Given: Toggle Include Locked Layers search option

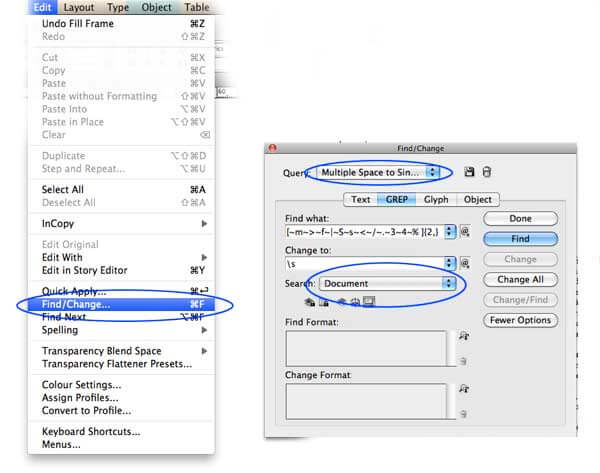Looking at the screenshot, I should (310, 302).
